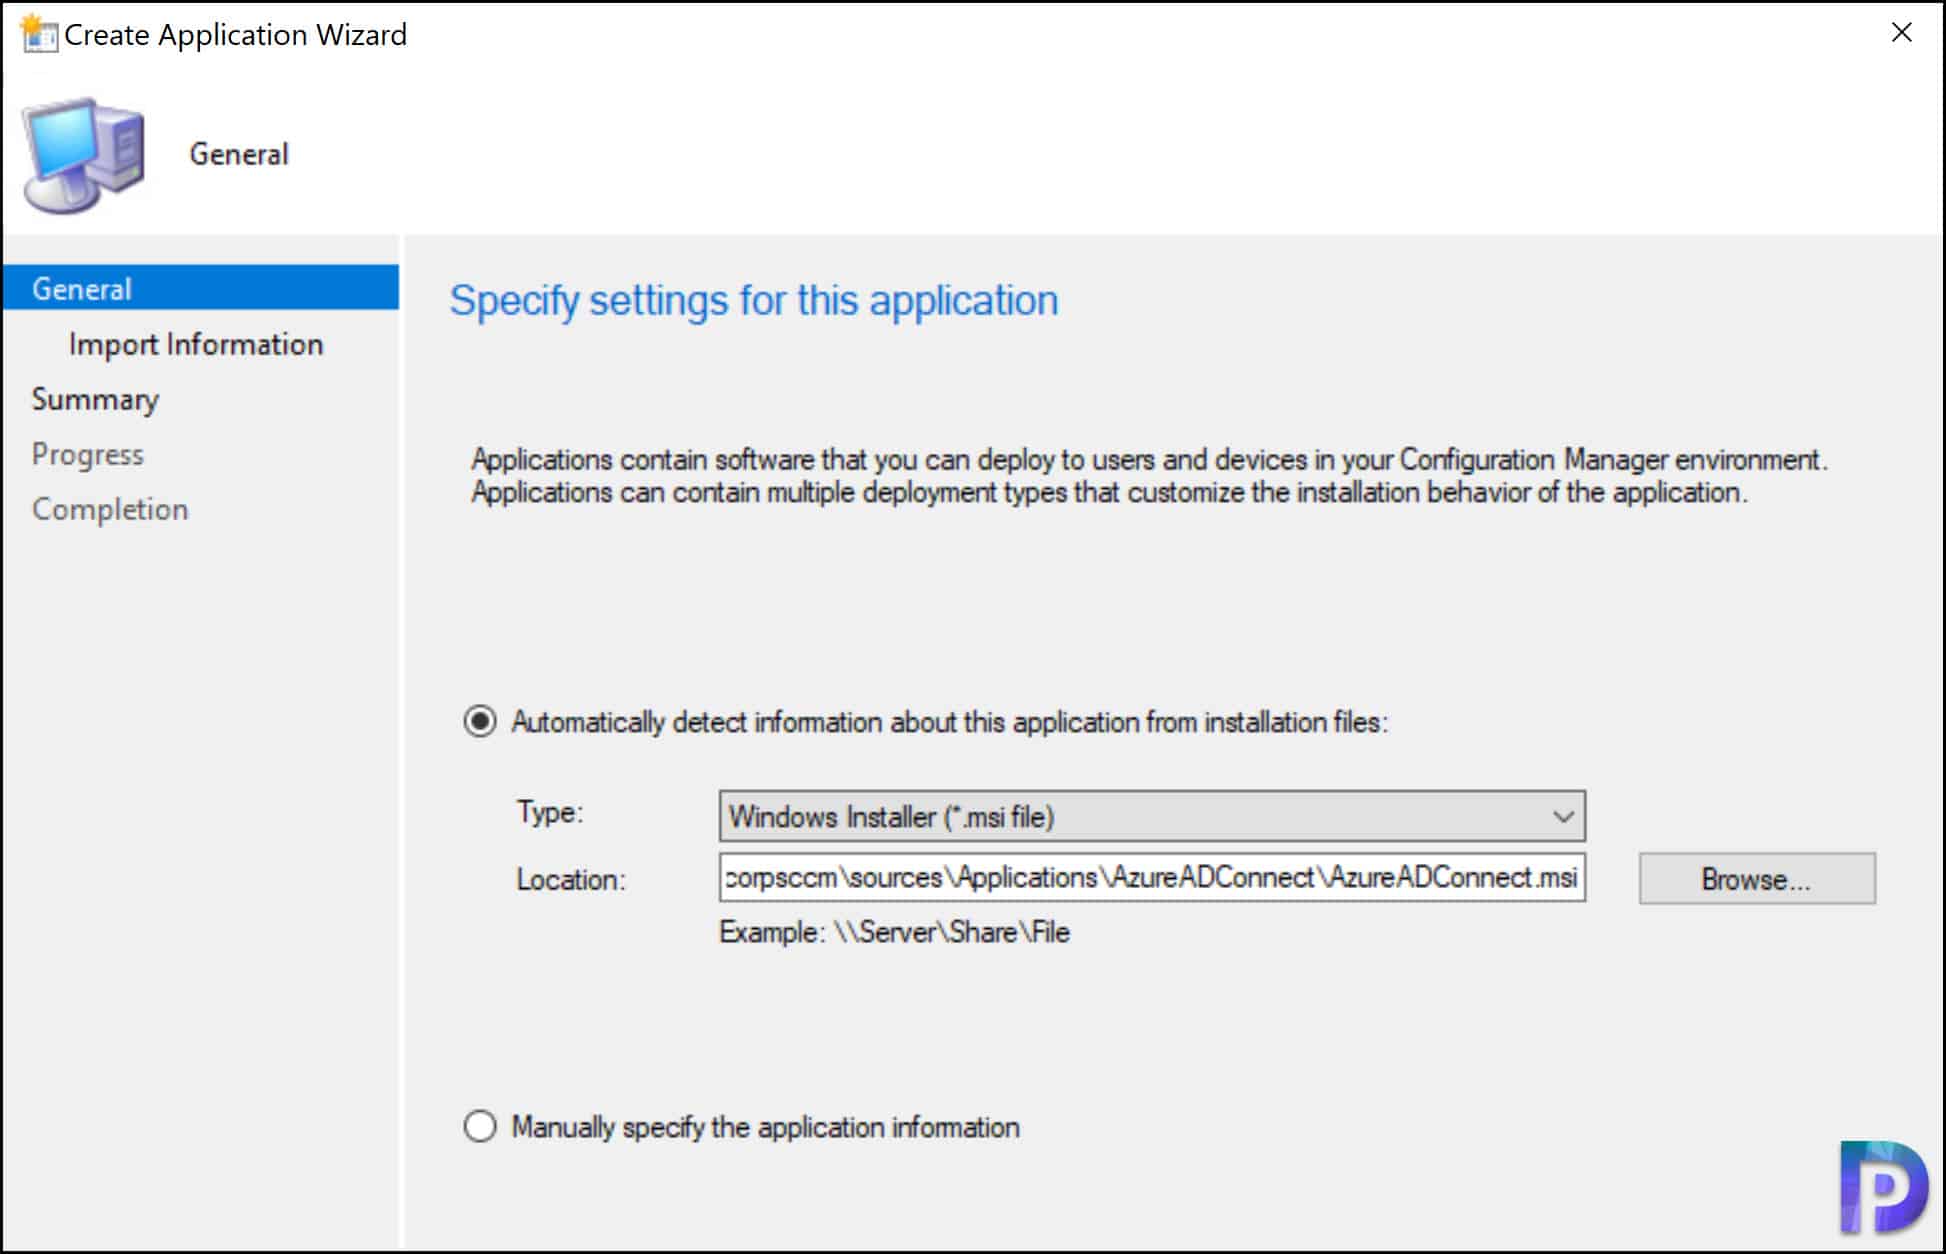Click the Browse button
The height and width of the screenshot is (1254, 1946).
click(1757, 878)
